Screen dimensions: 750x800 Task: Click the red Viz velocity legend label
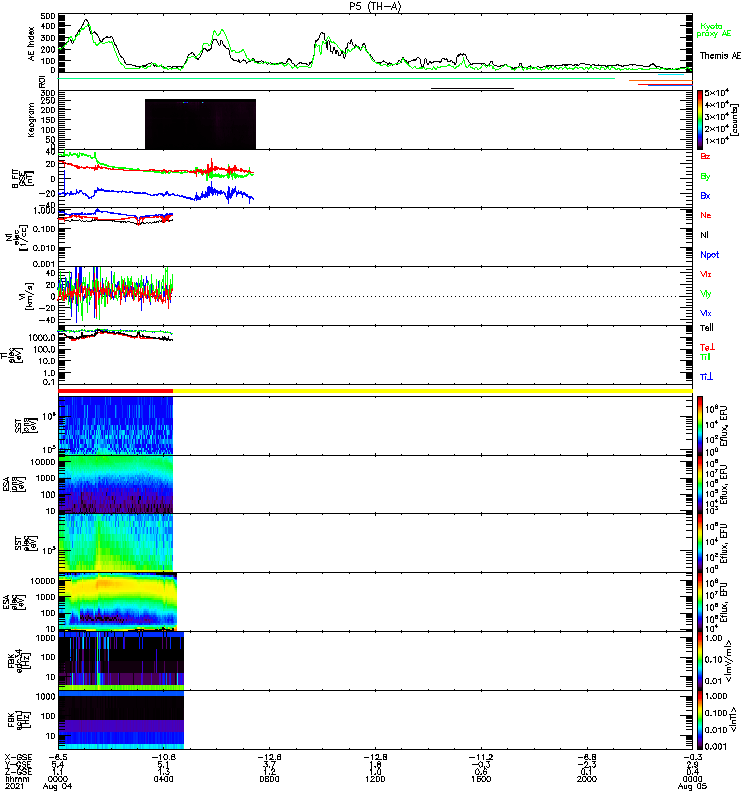(706, 274)
